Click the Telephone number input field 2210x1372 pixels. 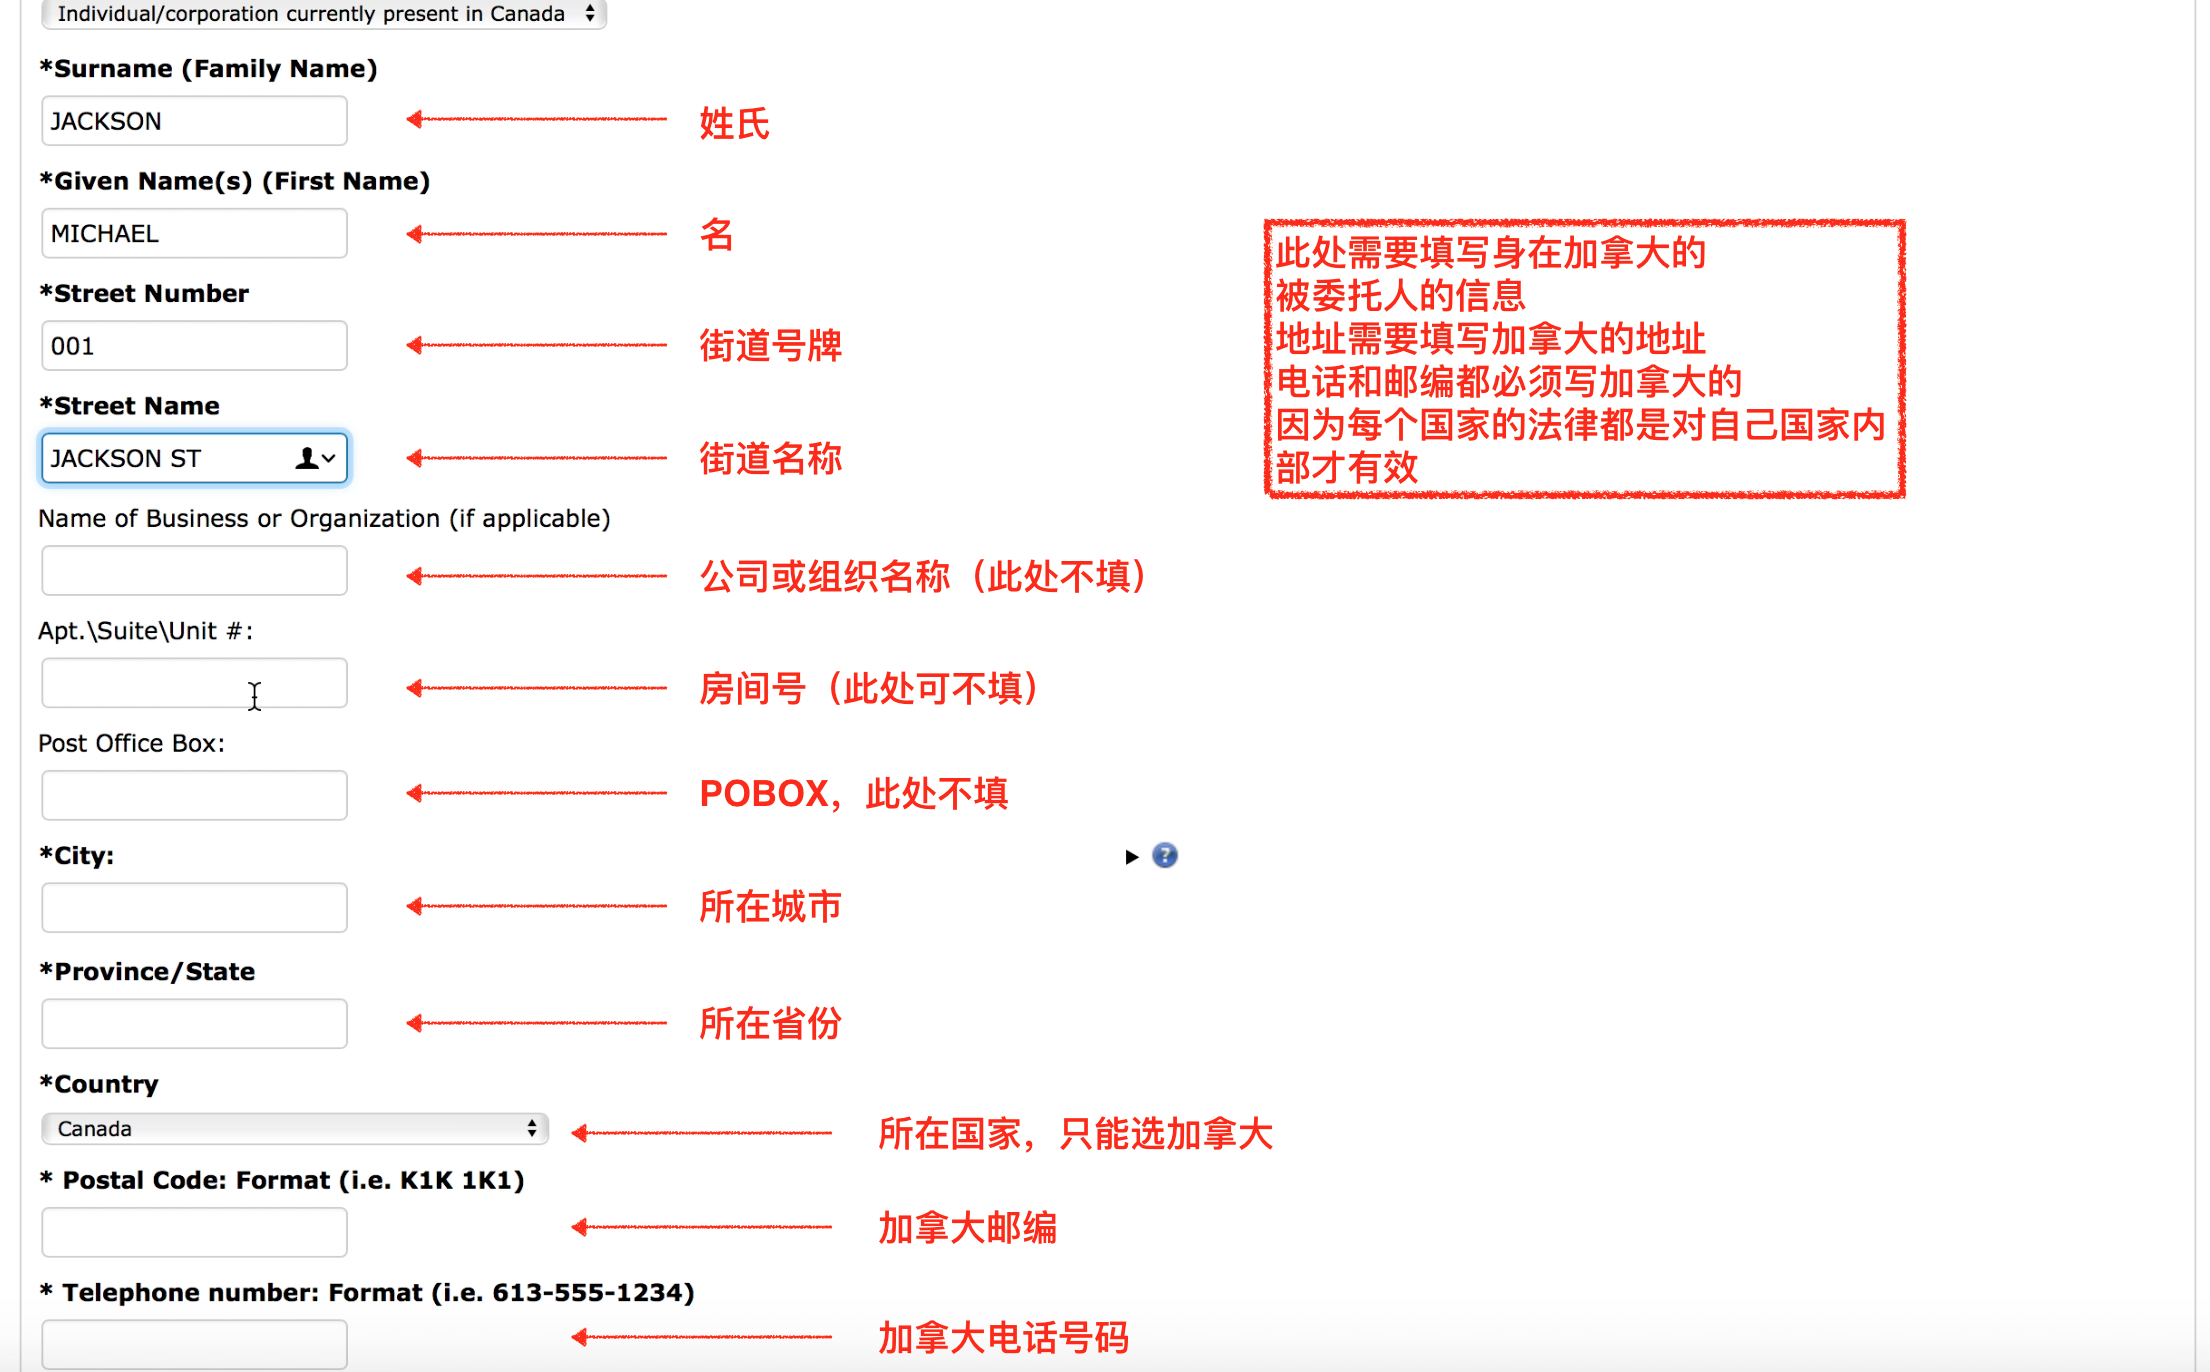click(193, 1344)
